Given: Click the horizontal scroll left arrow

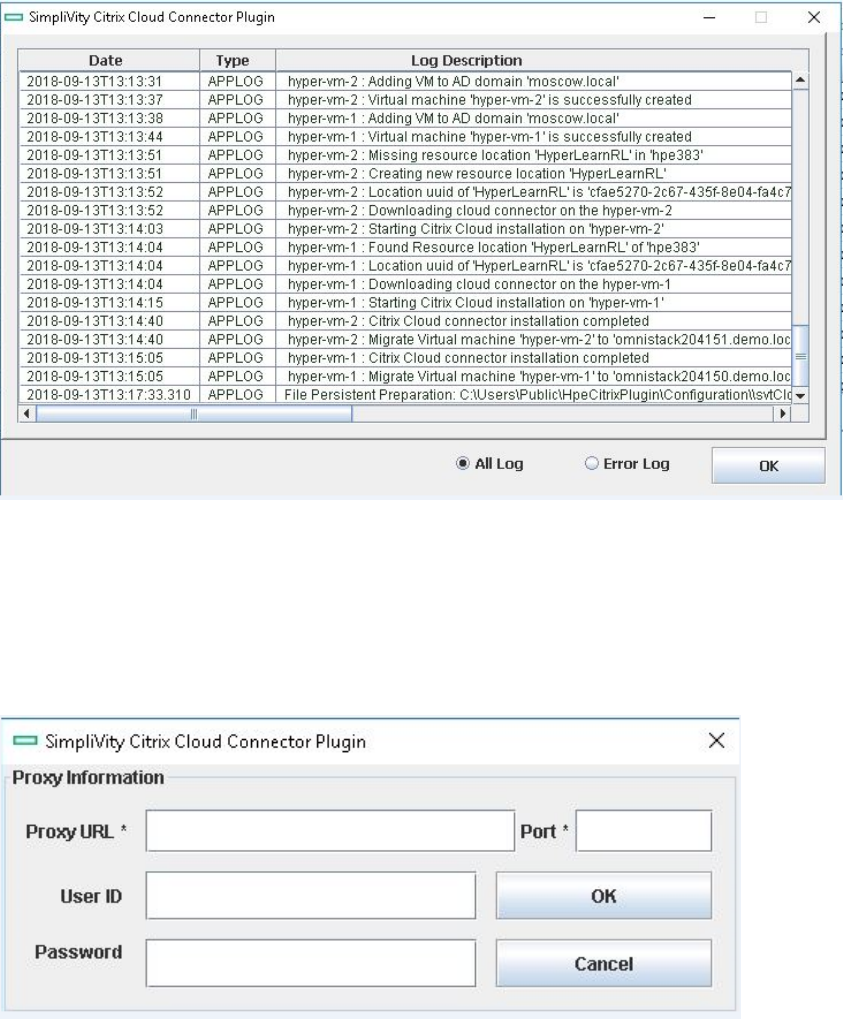Looking at the screenshot, I should [x=27, y=413].
